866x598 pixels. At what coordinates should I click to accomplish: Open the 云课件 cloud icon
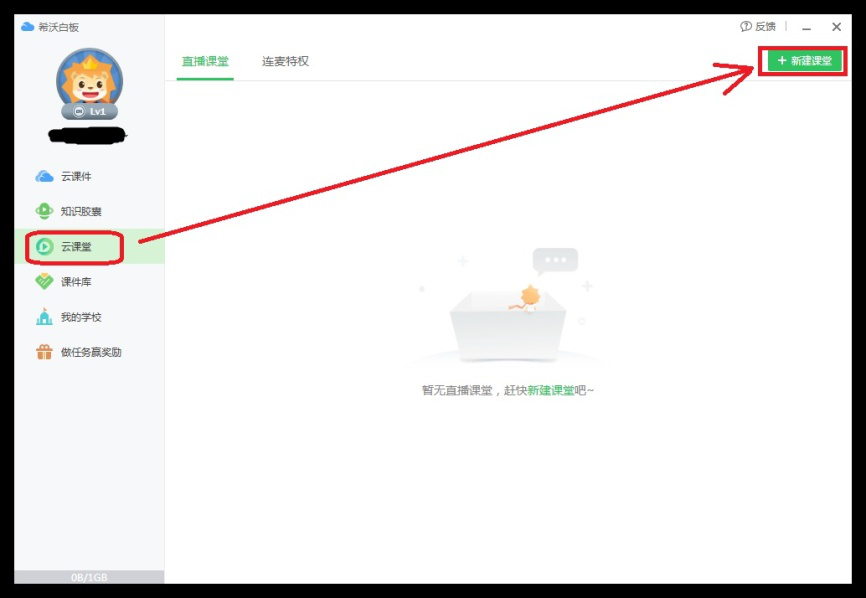44,177
